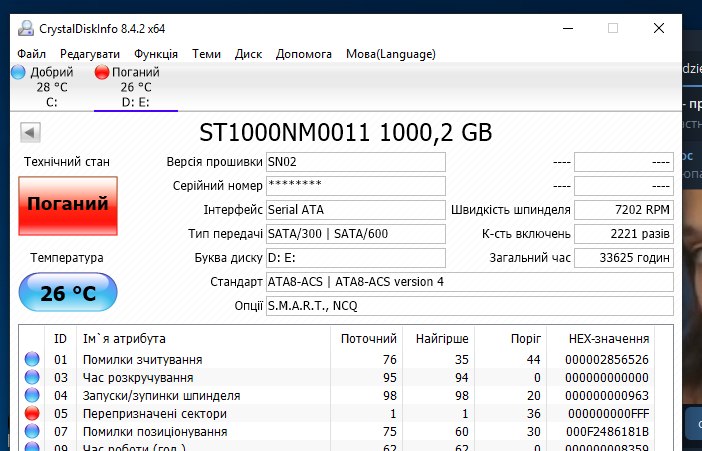Screen dimensions: 702x451
Task: Click the SATA/300 | SATA/600 transfer mode field
Action: pos(356,234)
